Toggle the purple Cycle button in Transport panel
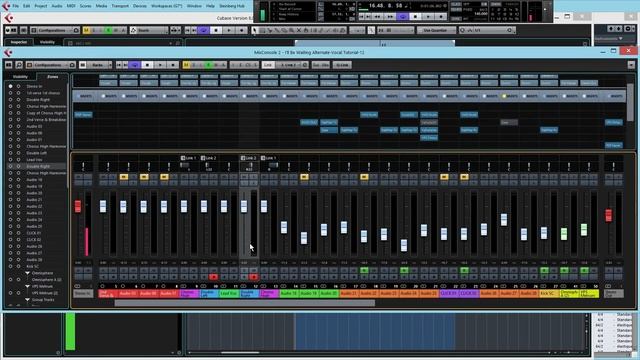 point(402,17)
